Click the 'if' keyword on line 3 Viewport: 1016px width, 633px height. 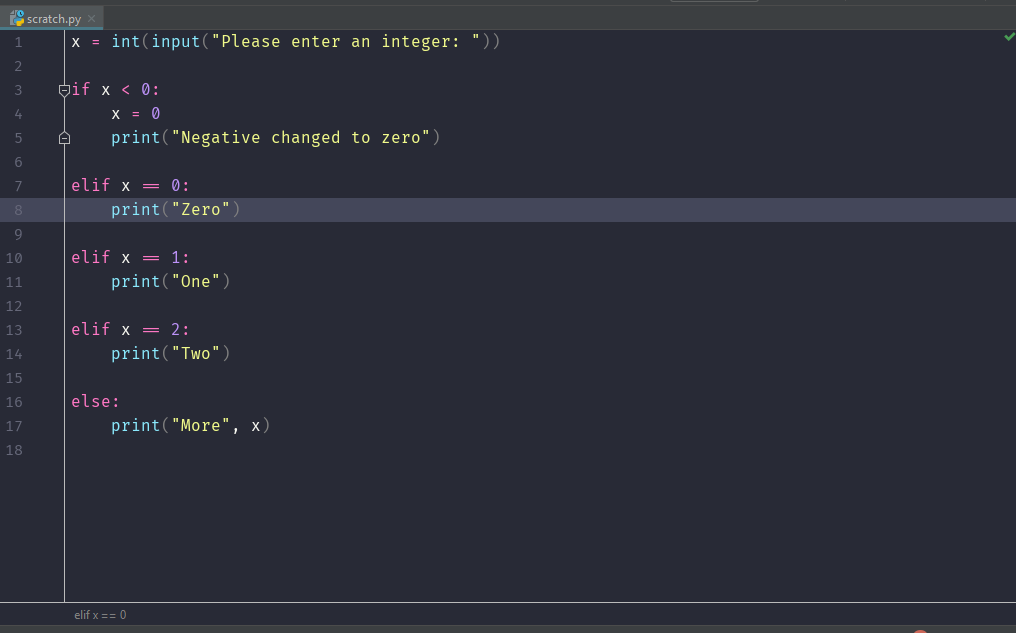click(81, 89)
